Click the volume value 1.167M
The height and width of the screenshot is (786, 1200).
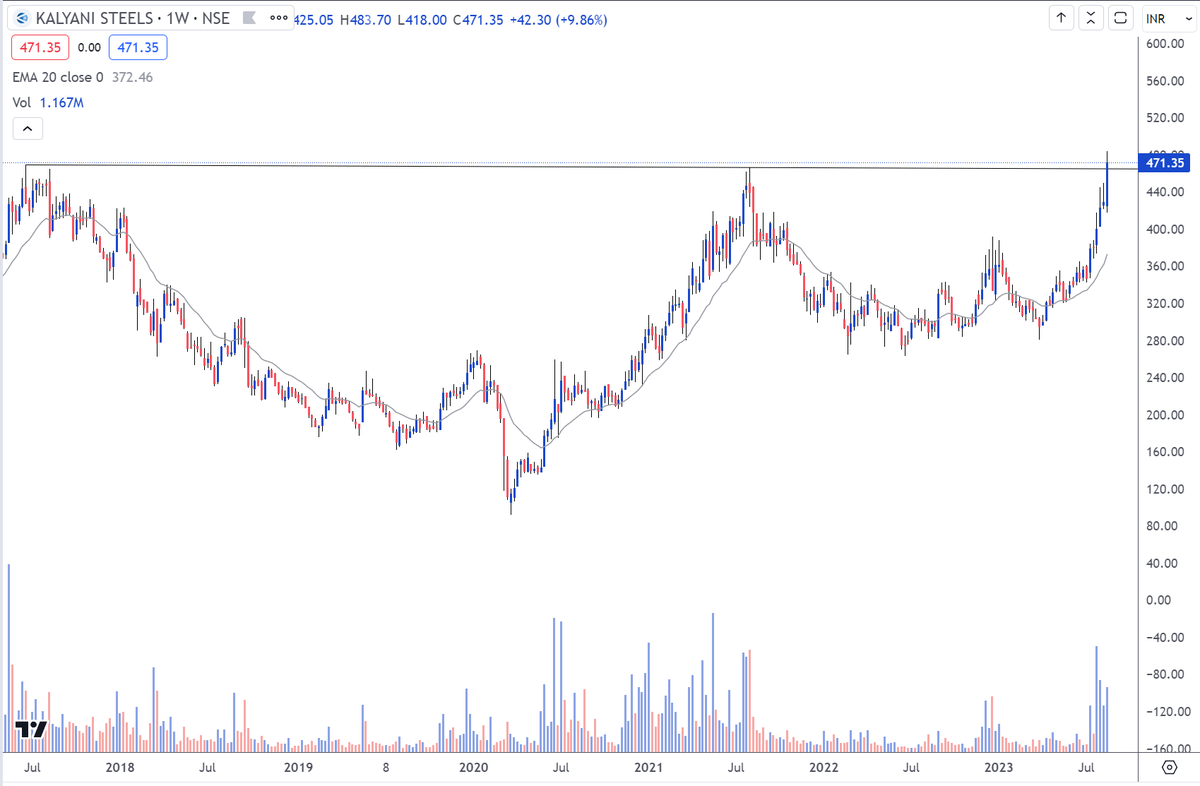click(63, 102)
